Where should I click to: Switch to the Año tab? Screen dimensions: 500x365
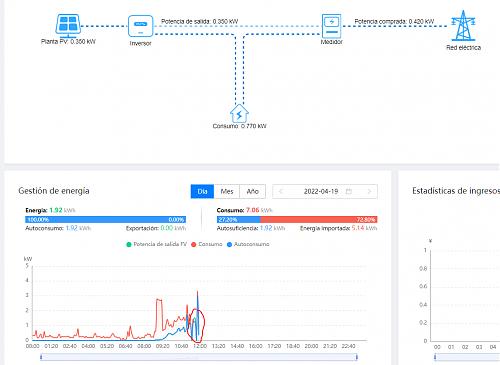tap(252, 191)
